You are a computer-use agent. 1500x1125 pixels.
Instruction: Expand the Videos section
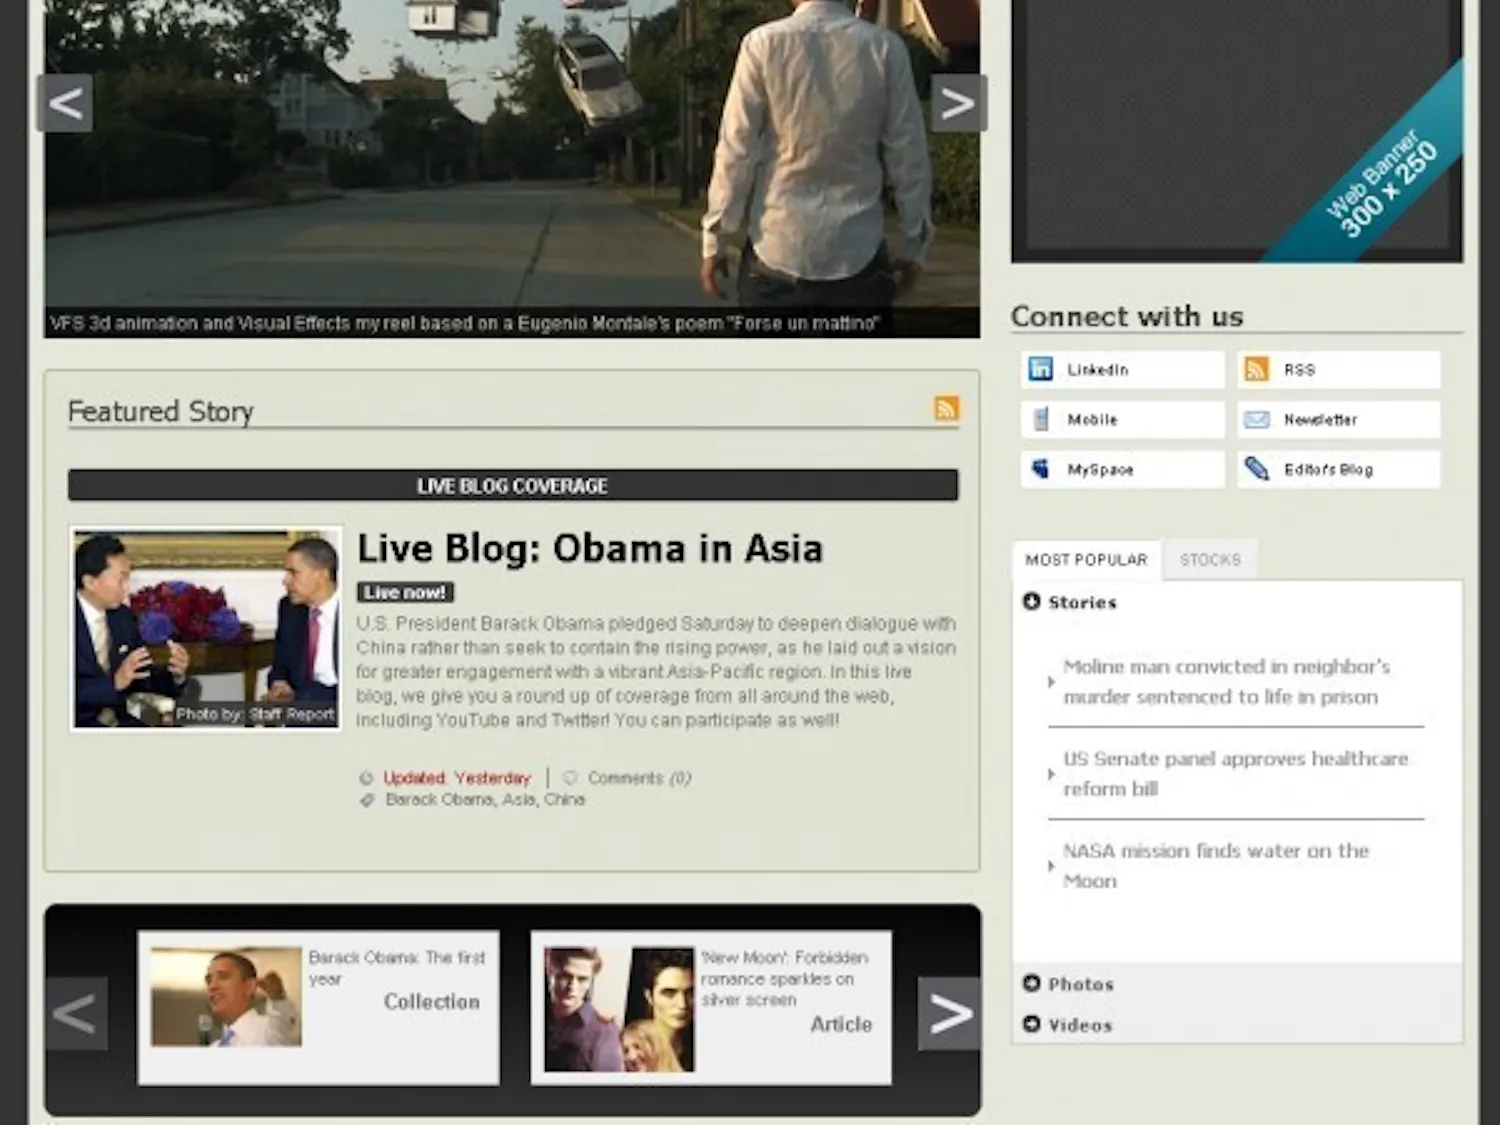click(x=1032, y=1025)
